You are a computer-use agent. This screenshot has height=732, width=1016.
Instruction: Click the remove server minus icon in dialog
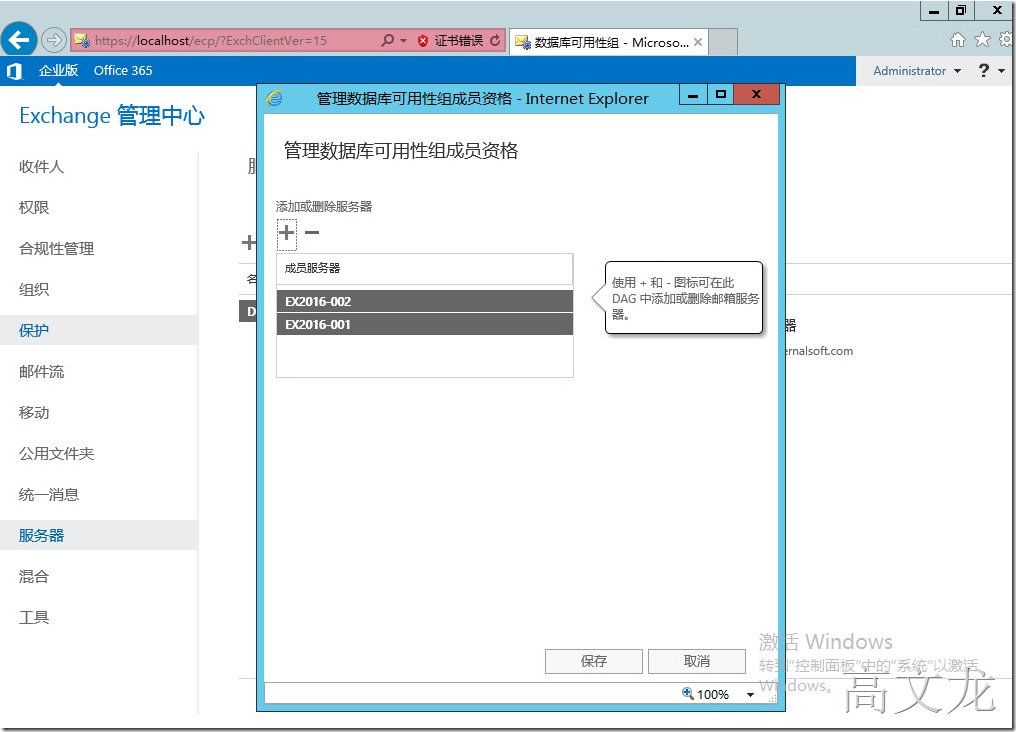[x=312, y=233]
